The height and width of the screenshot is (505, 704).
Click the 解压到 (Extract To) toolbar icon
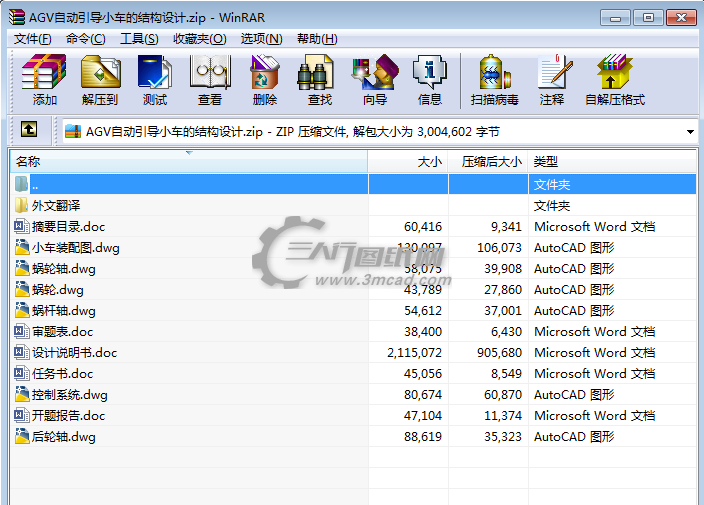pos(101,71)
